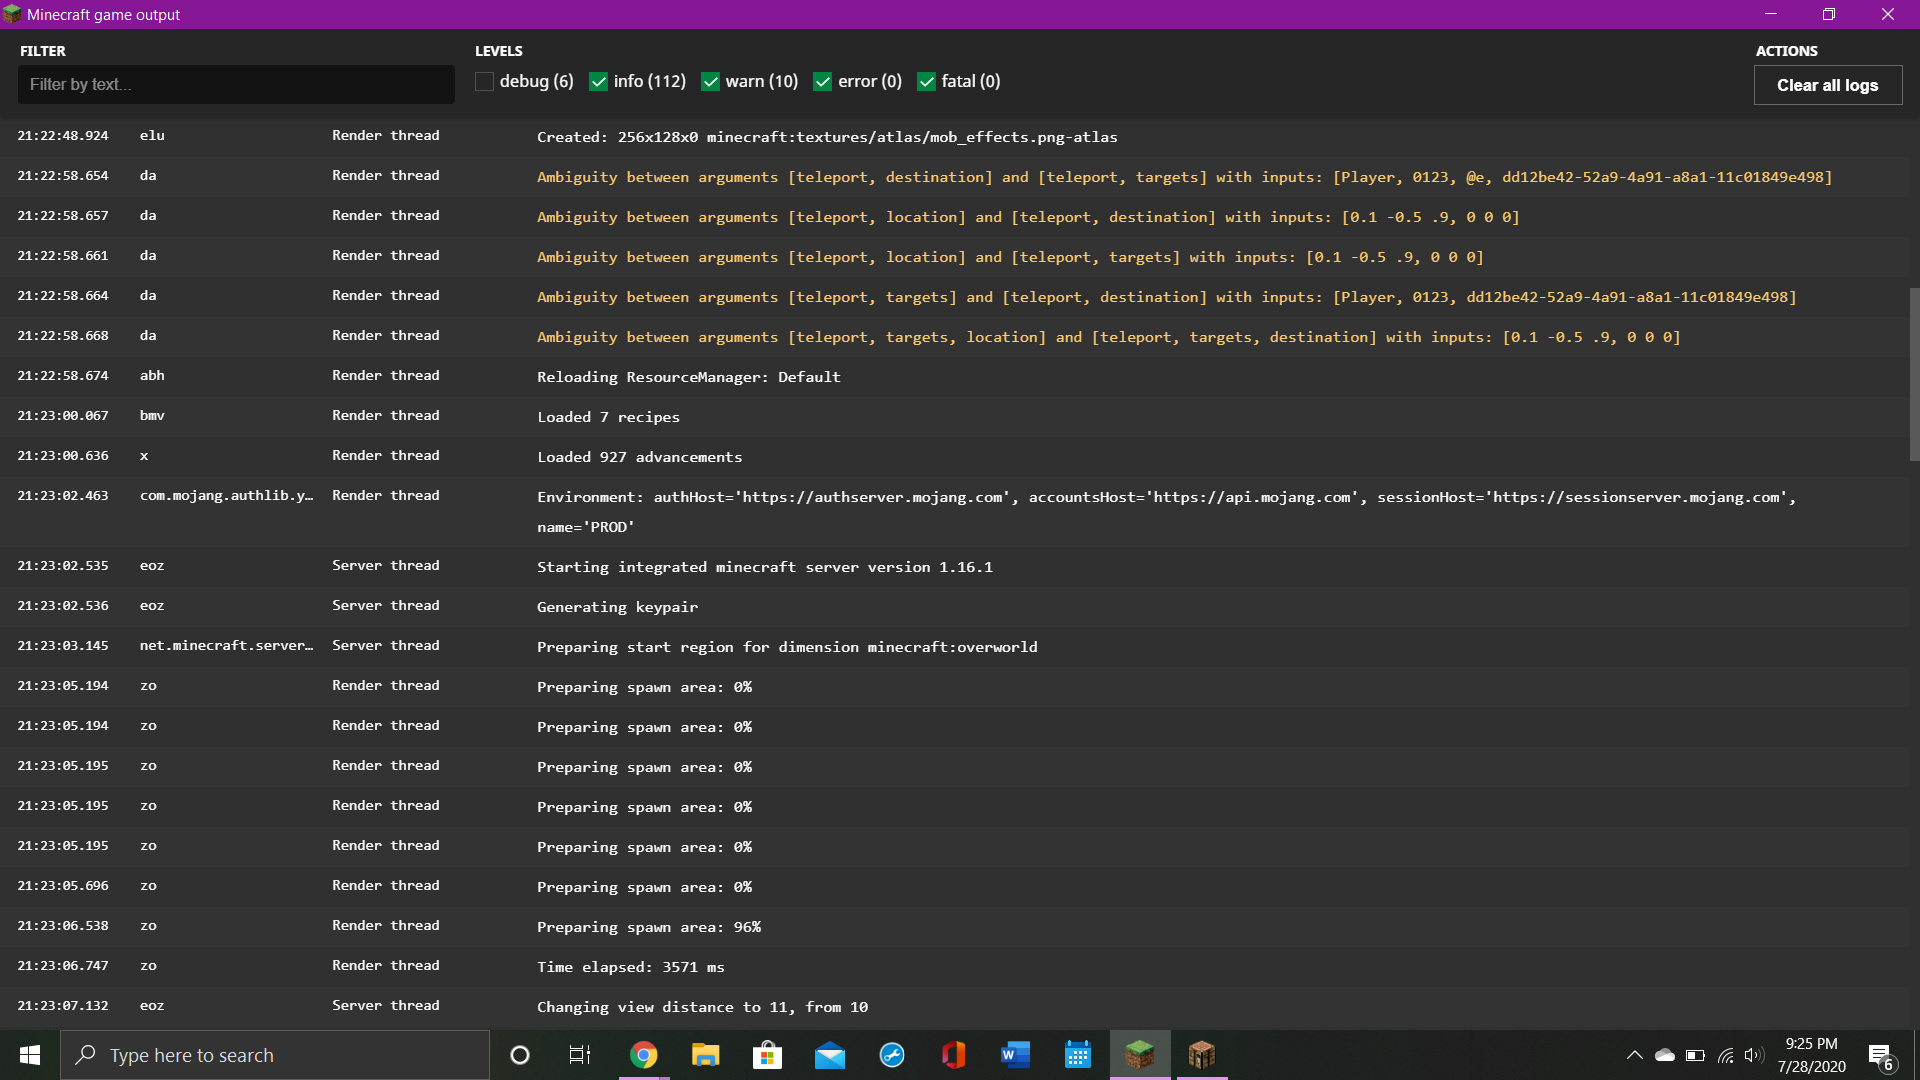Click the Clear all logs button
1920x1080 pixels.
point(1827,85)
